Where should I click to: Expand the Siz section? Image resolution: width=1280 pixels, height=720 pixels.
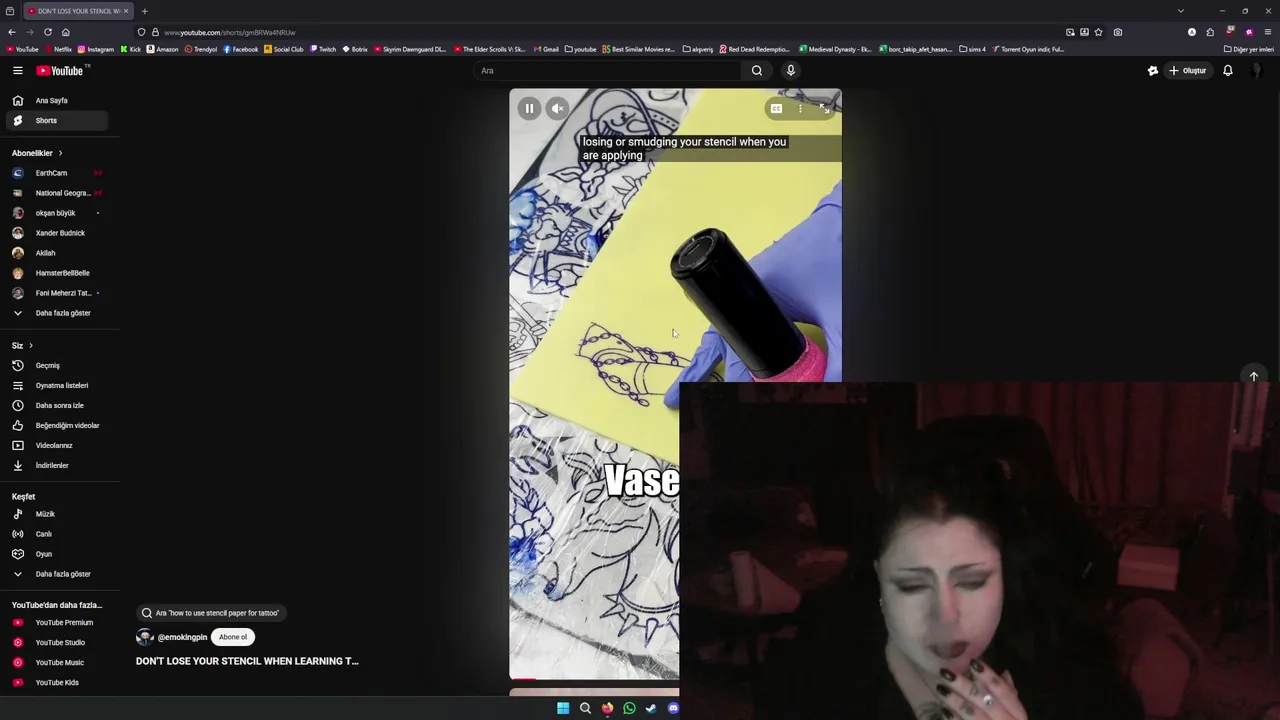coord(22,345)
